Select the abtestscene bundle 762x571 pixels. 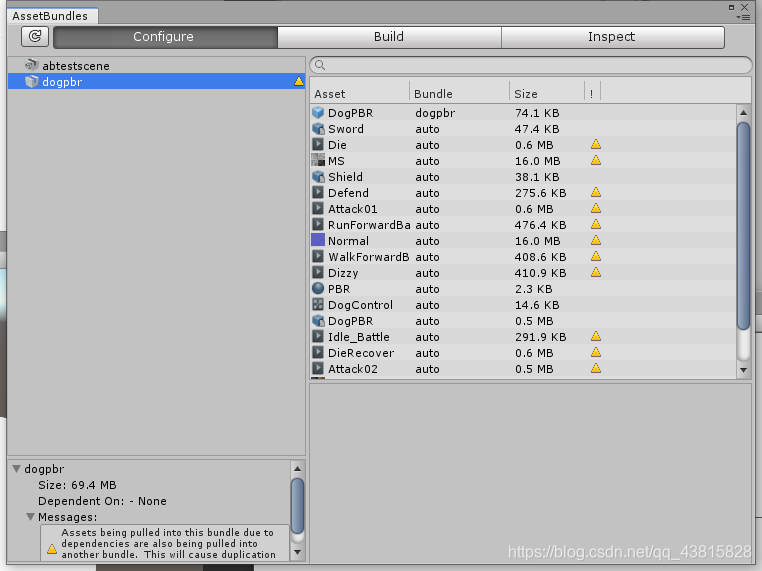156,66
